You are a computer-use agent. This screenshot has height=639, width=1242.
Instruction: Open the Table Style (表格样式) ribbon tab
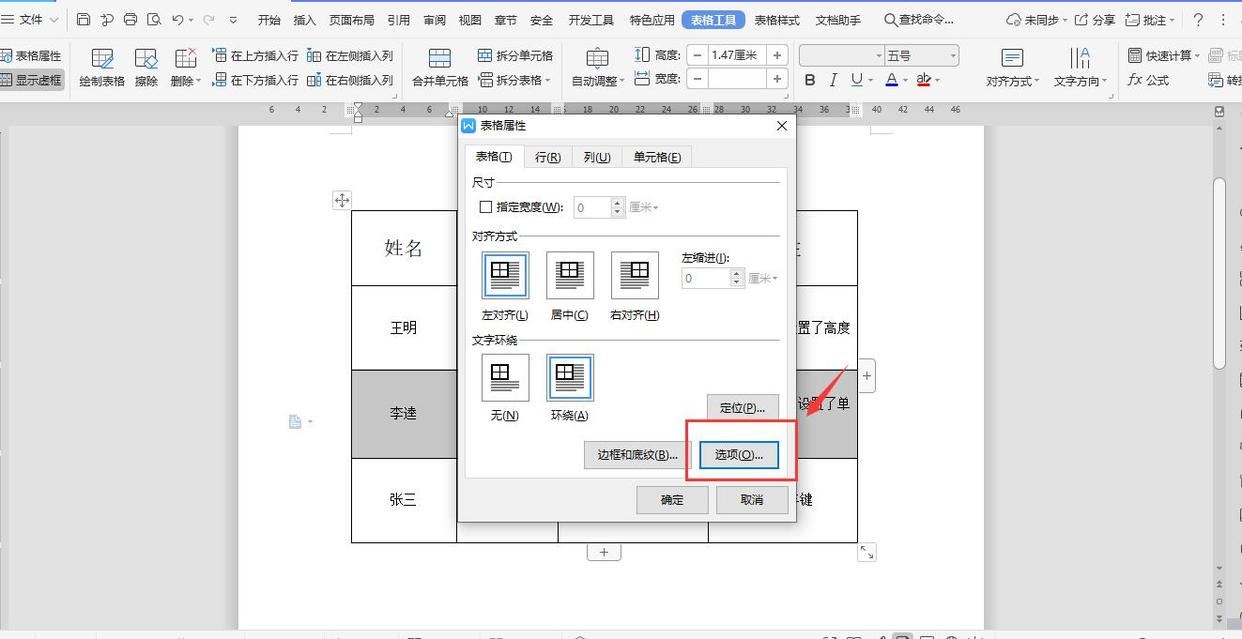[777, 20]
